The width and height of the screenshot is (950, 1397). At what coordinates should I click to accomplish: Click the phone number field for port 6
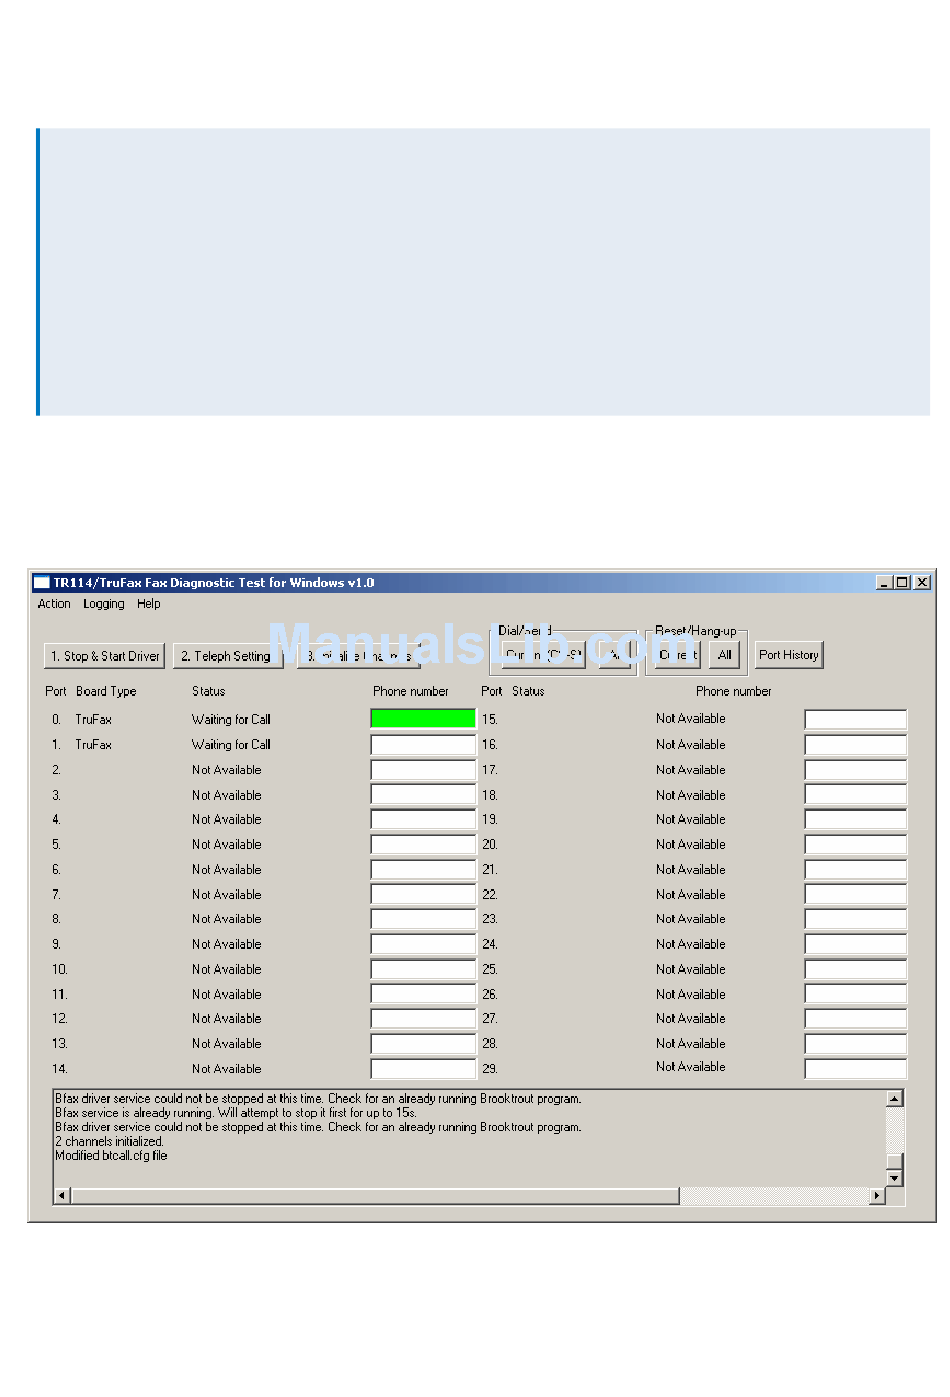point(423,869)
